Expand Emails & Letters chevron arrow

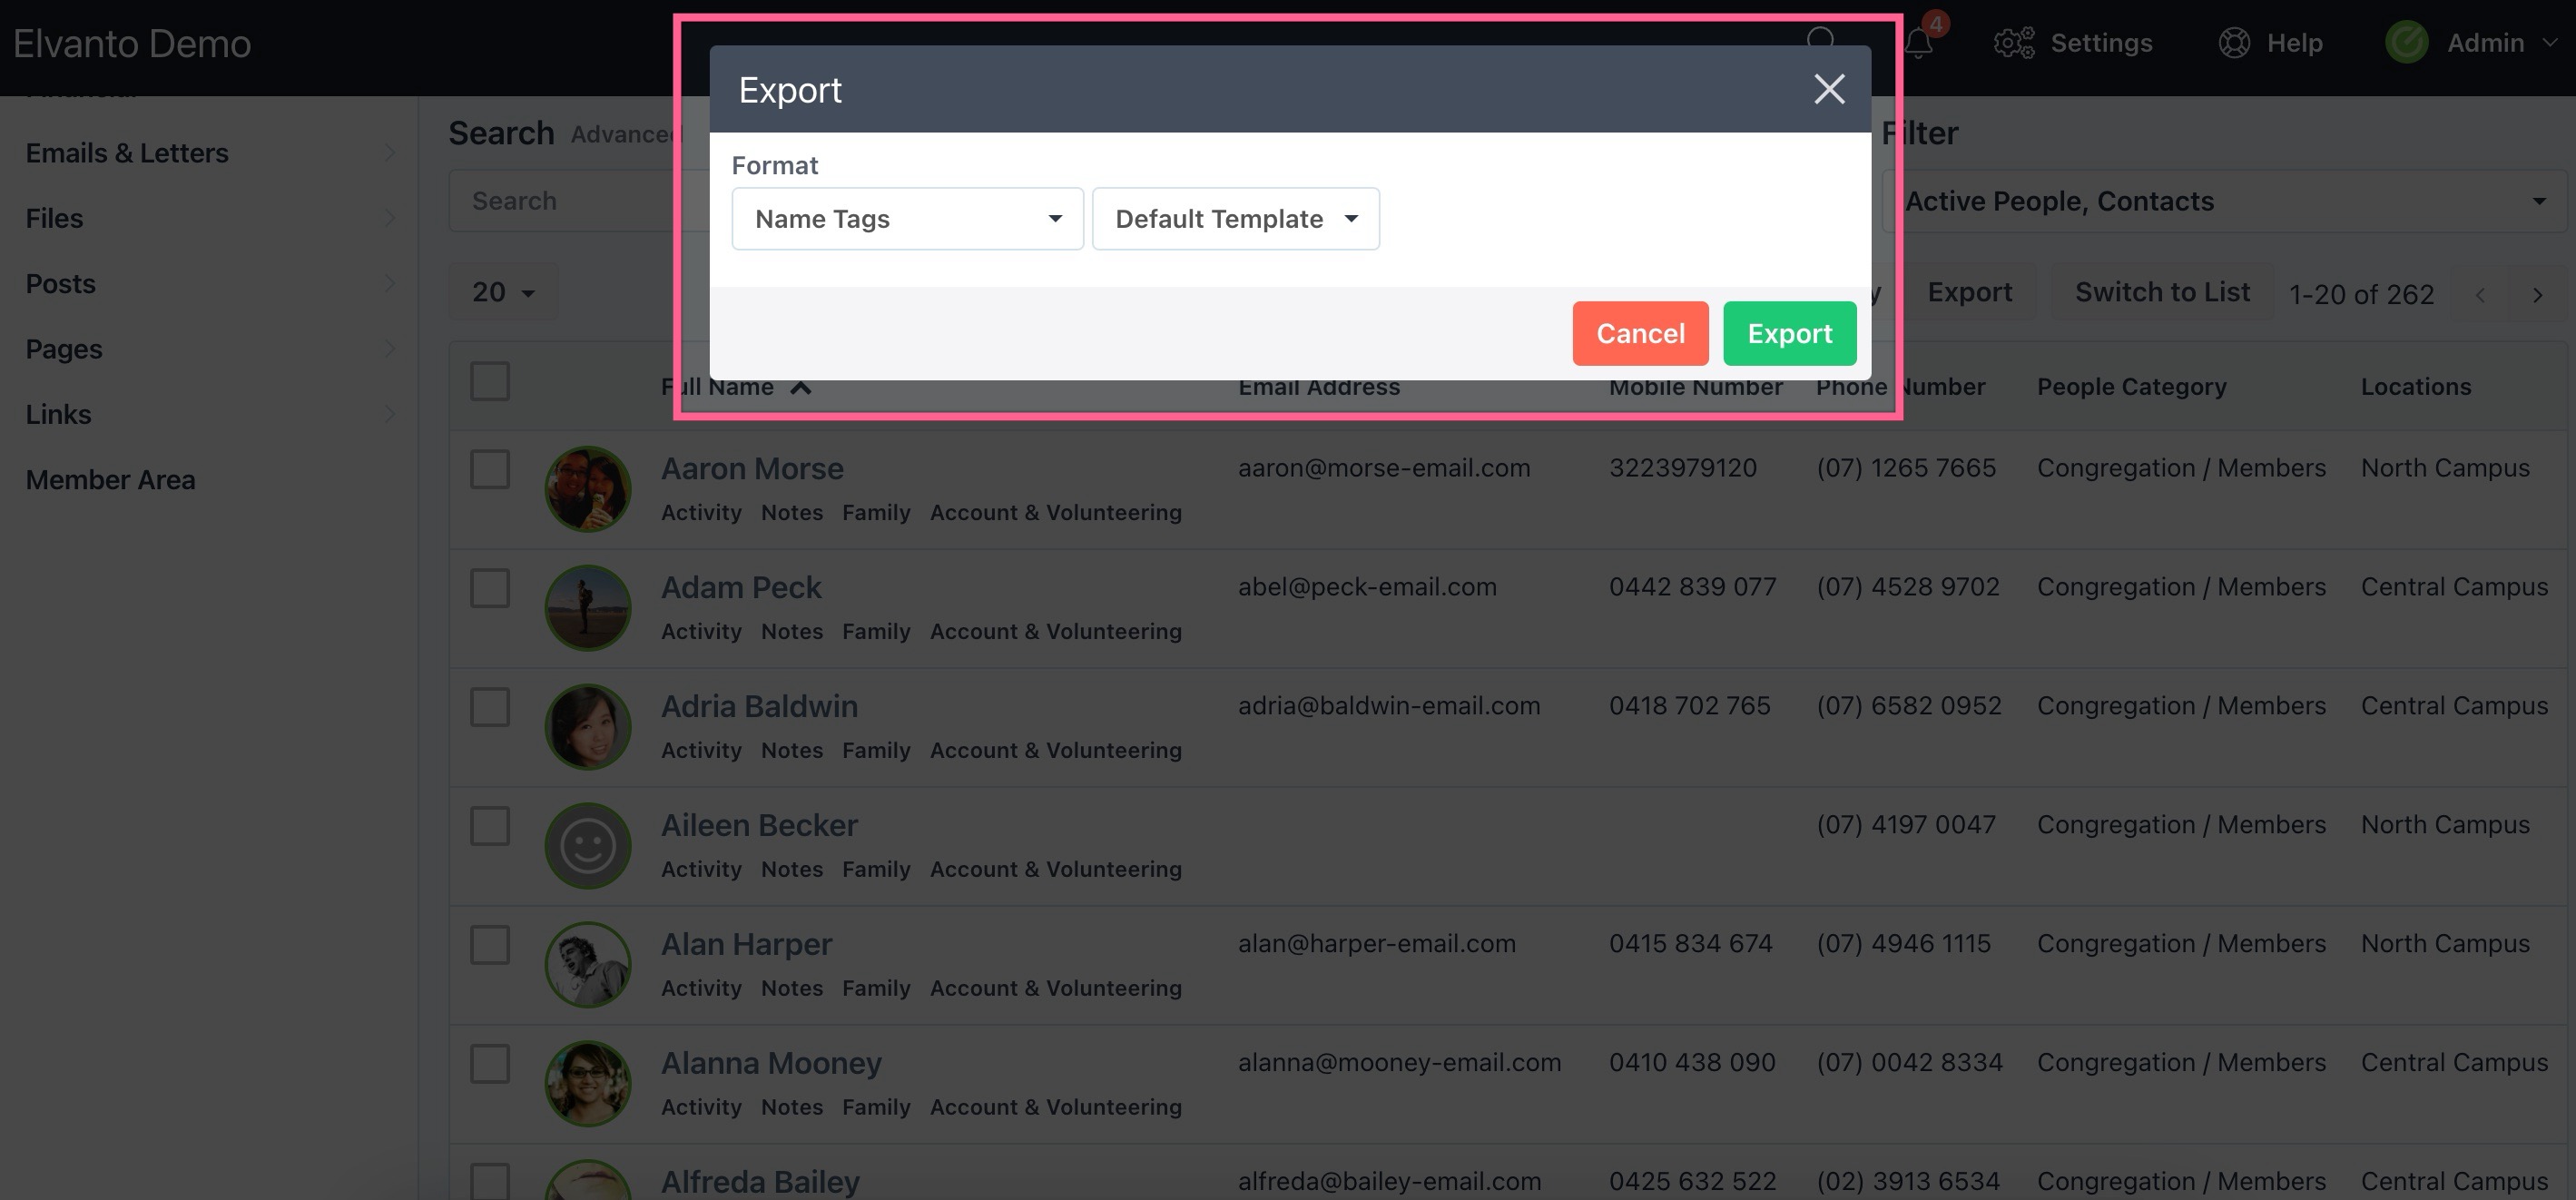(x=390, y=153)
